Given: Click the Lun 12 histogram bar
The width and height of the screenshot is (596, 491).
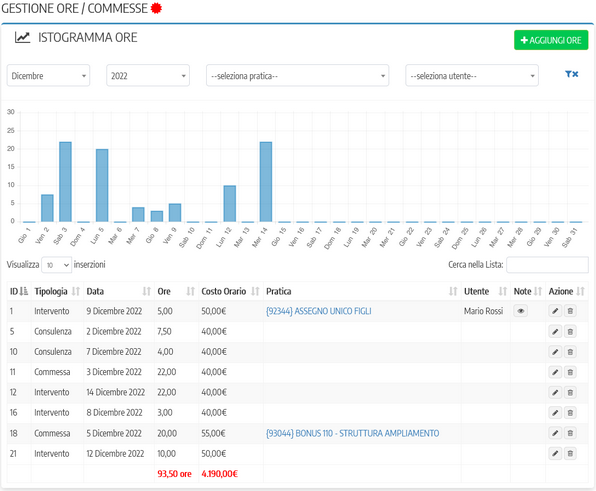Looking at the screenshot, I should coord(230,204).
